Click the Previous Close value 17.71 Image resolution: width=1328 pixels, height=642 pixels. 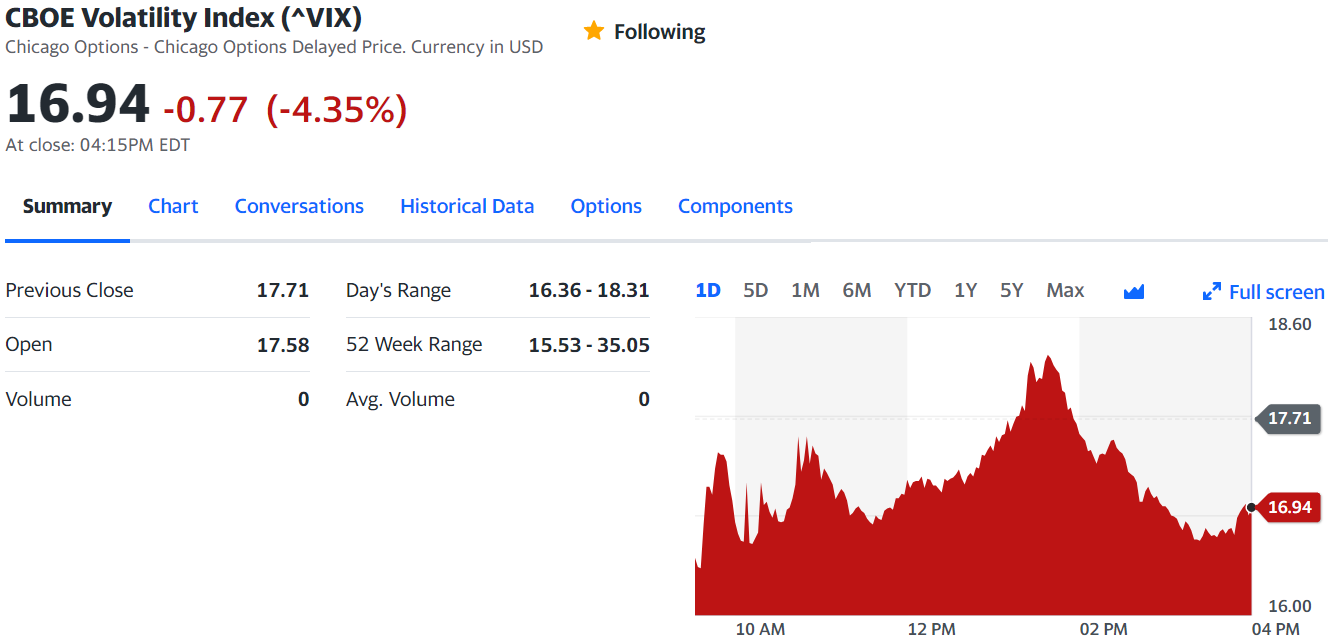(x=283, y=290)
